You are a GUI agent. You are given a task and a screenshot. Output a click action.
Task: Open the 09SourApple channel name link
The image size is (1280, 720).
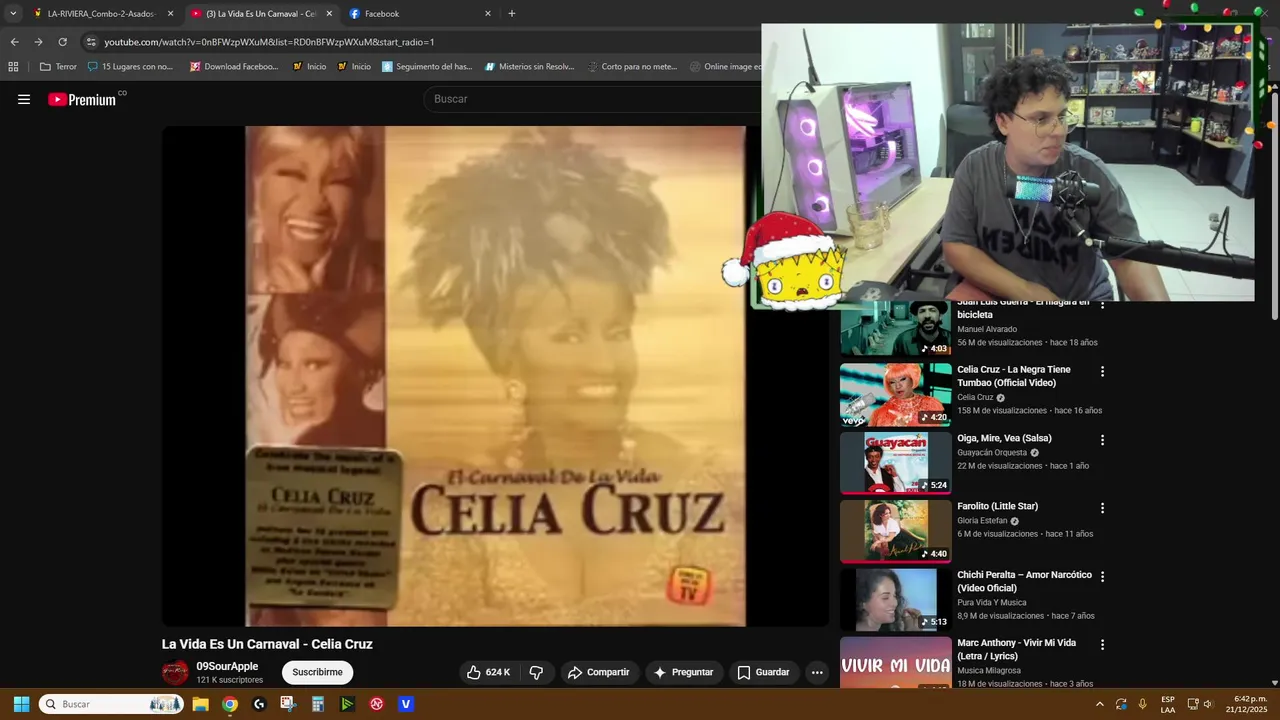click(227, 666)
